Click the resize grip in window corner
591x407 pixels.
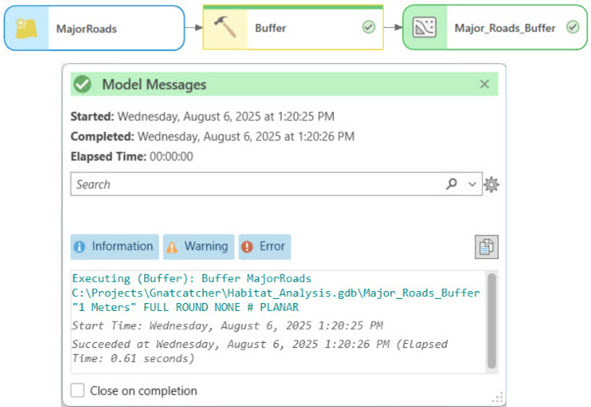(x=498, y=398)
